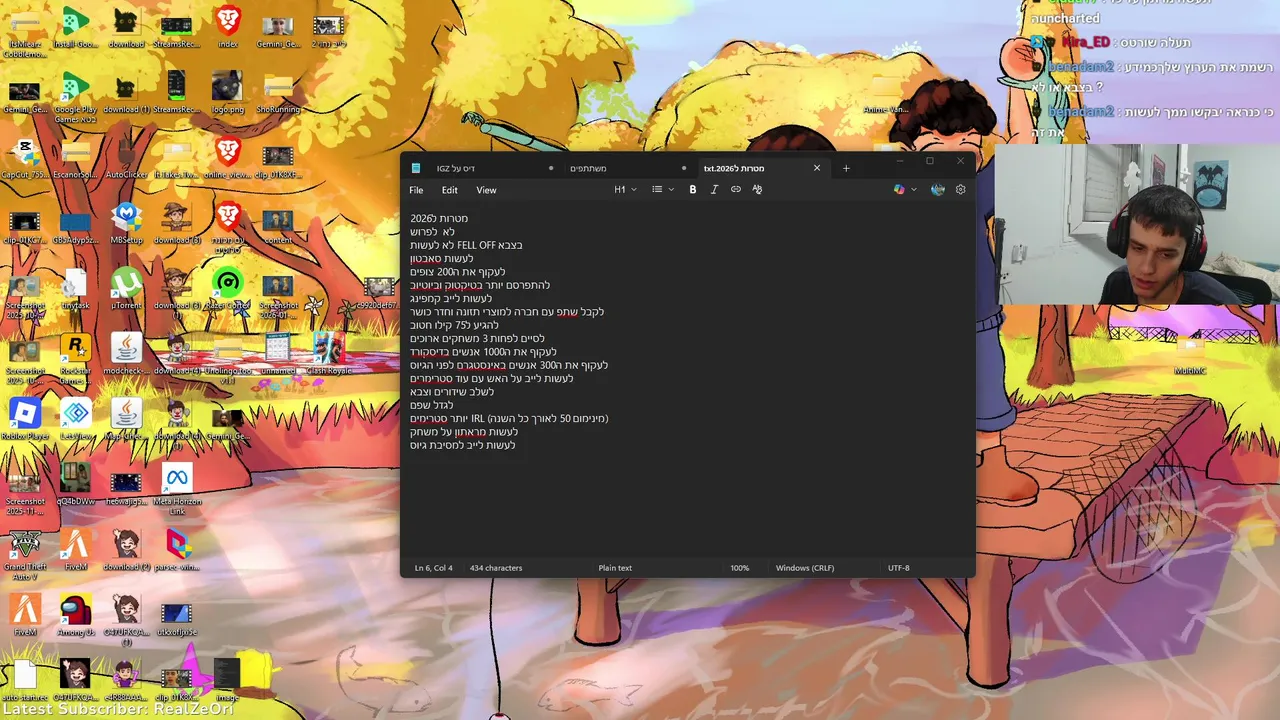Image resolution: width=1280 pixels, height=720 pixels.
Task: Insert a link with the Notepad link icon
Action: coord(736,190)
